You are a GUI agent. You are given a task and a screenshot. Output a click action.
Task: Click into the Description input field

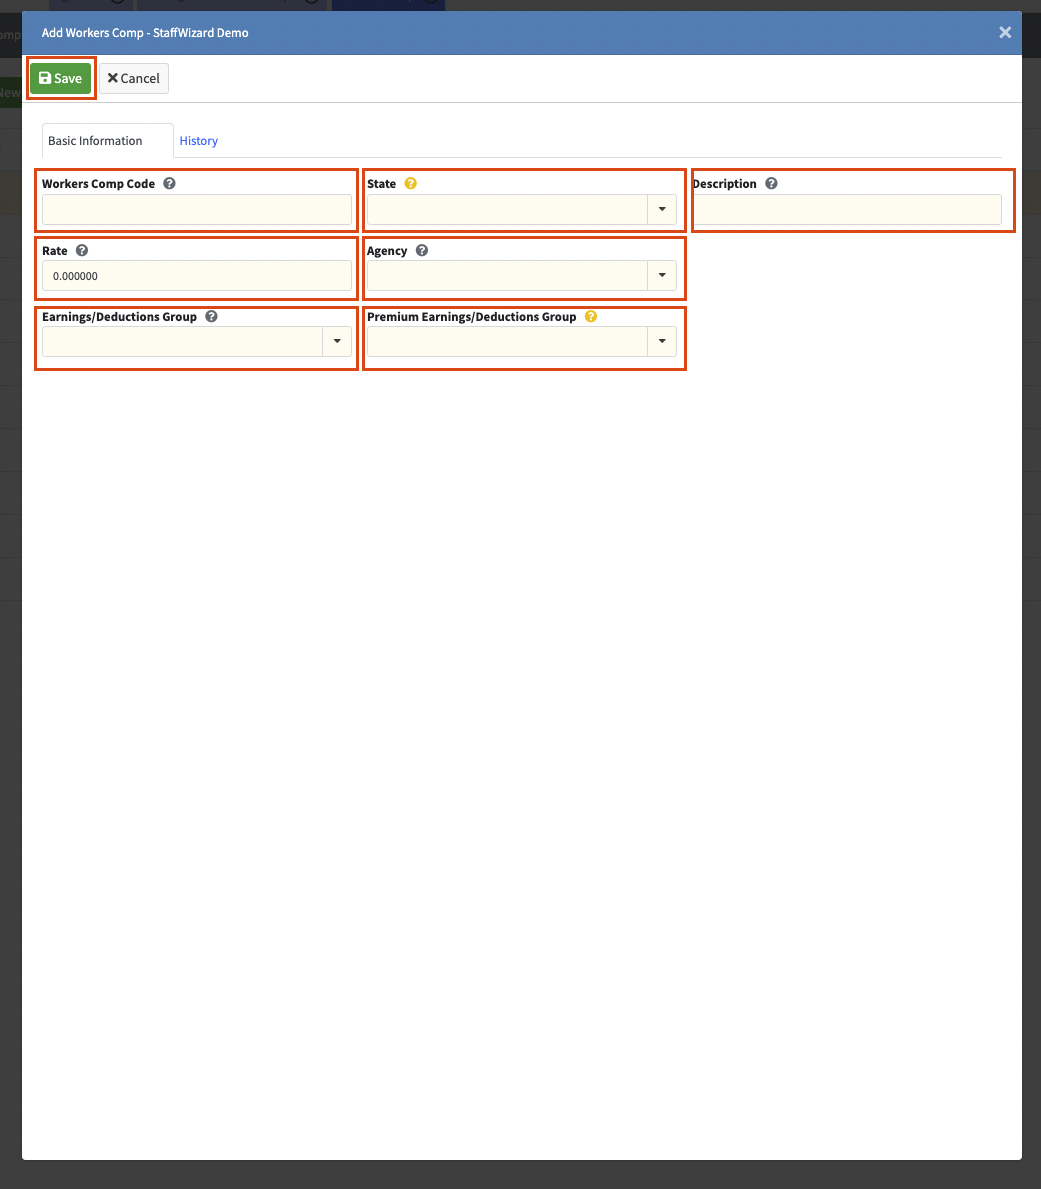(x=847, y=210)
